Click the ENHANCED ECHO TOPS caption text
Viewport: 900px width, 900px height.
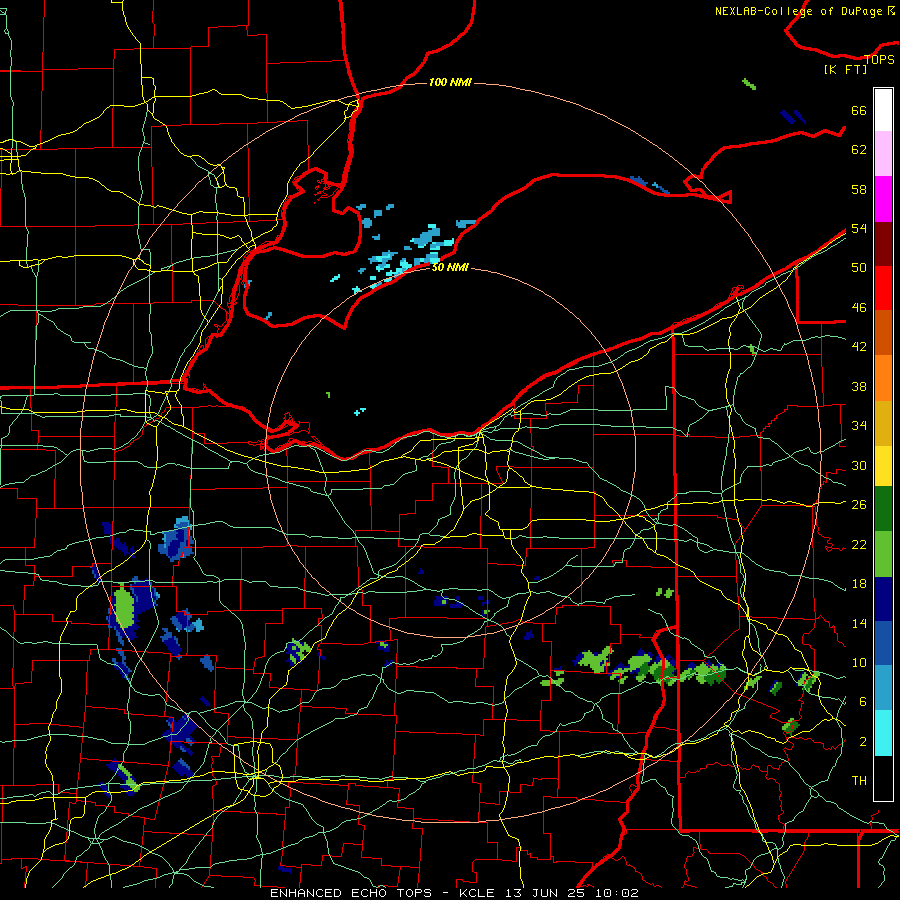point(351,893)
